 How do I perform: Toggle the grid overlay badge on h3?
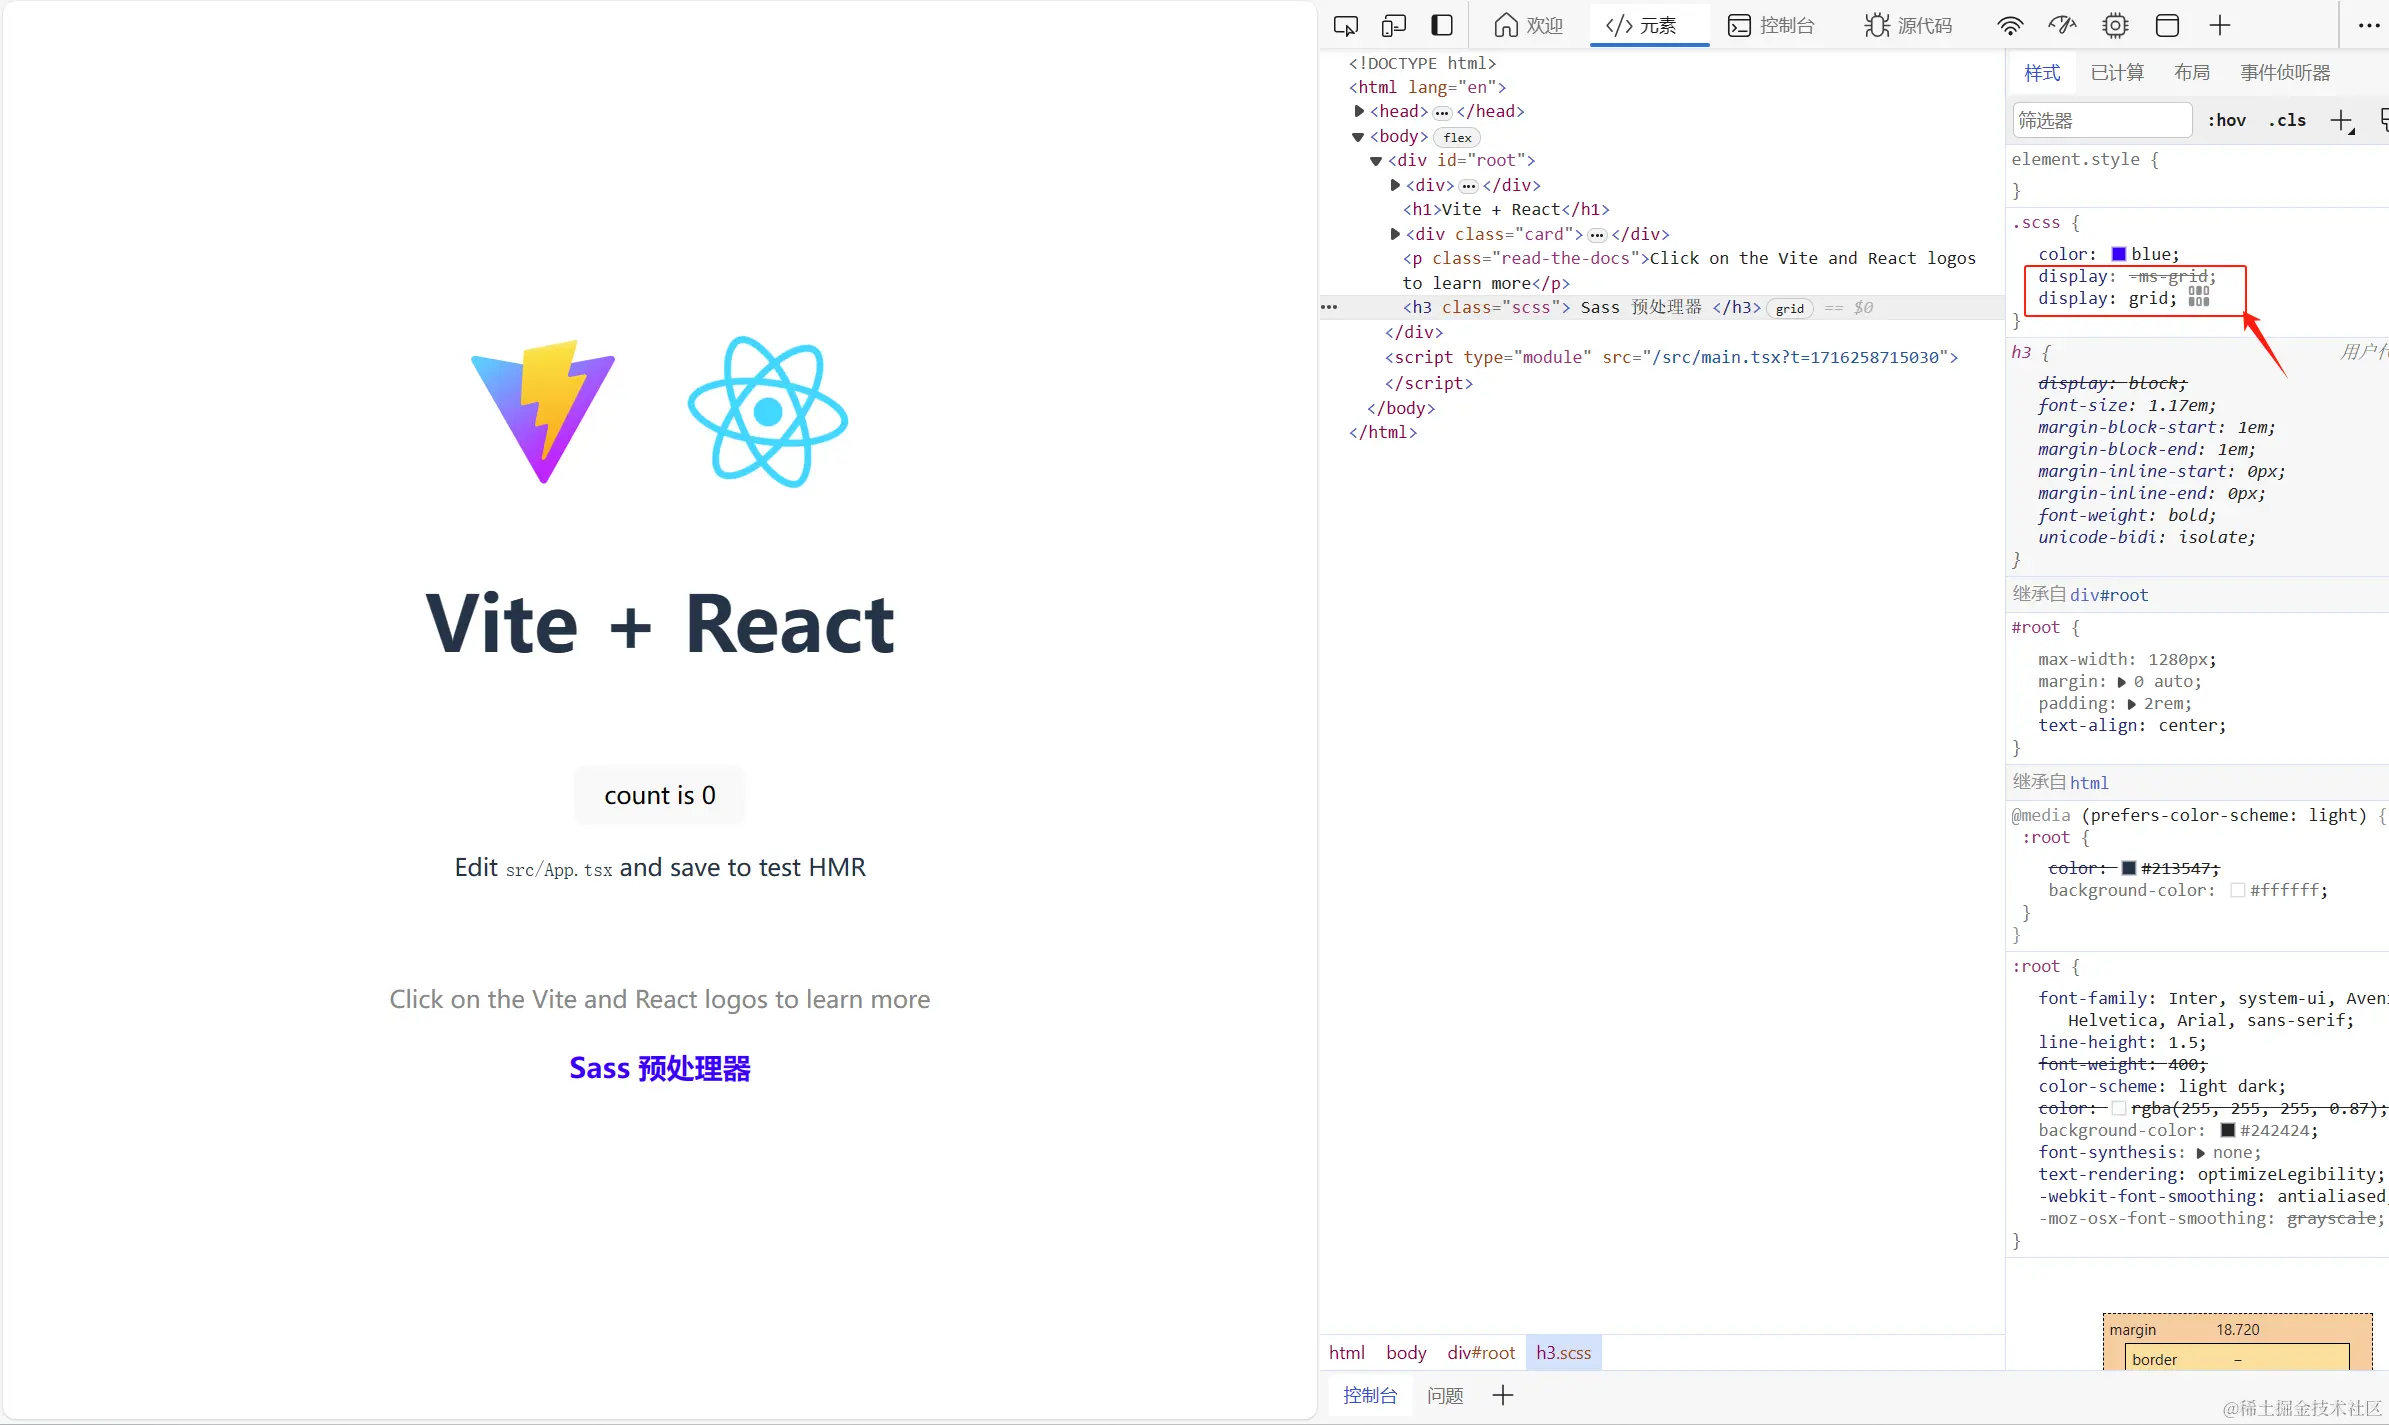(x=1790, y=309)
